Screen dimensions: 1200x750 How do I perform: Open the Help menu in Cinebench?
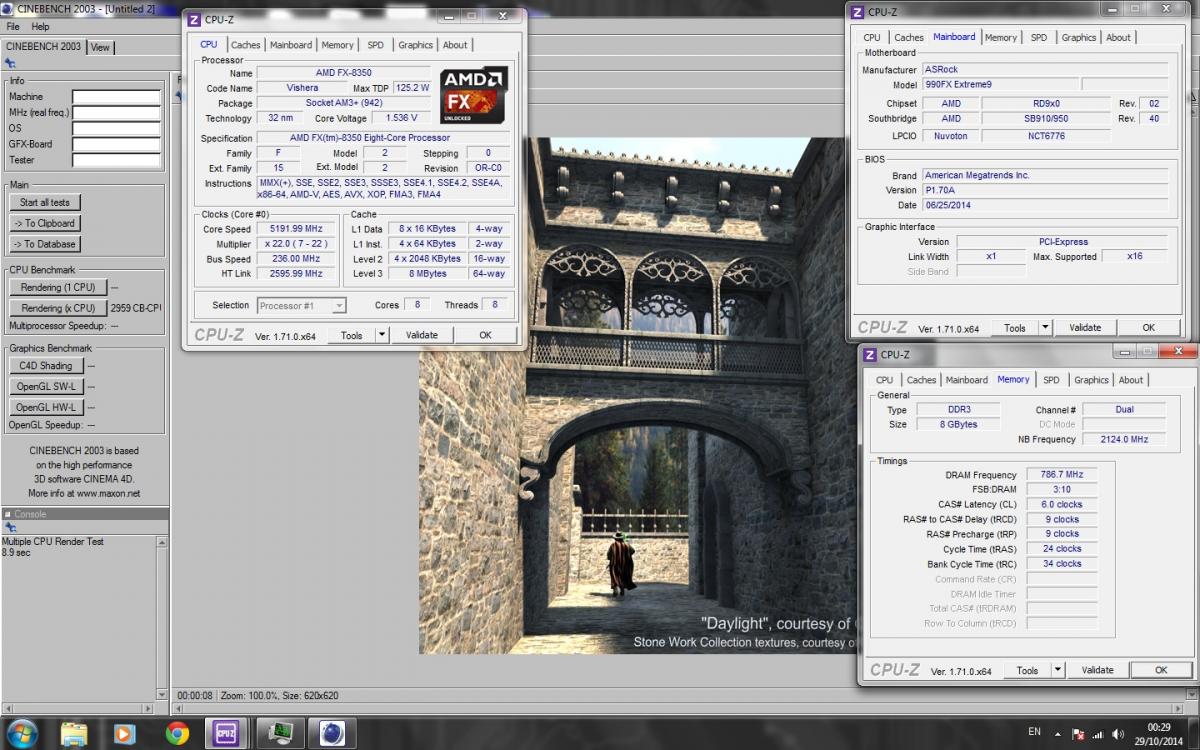40,27
